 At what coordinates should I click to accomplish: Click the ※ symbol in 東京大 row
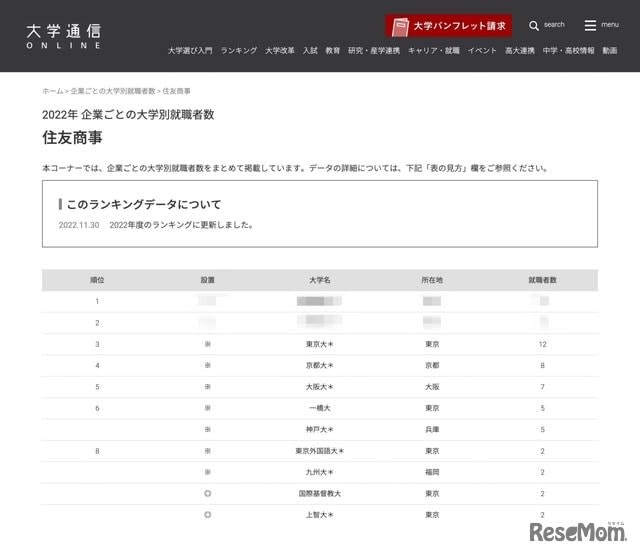point(208,344)
